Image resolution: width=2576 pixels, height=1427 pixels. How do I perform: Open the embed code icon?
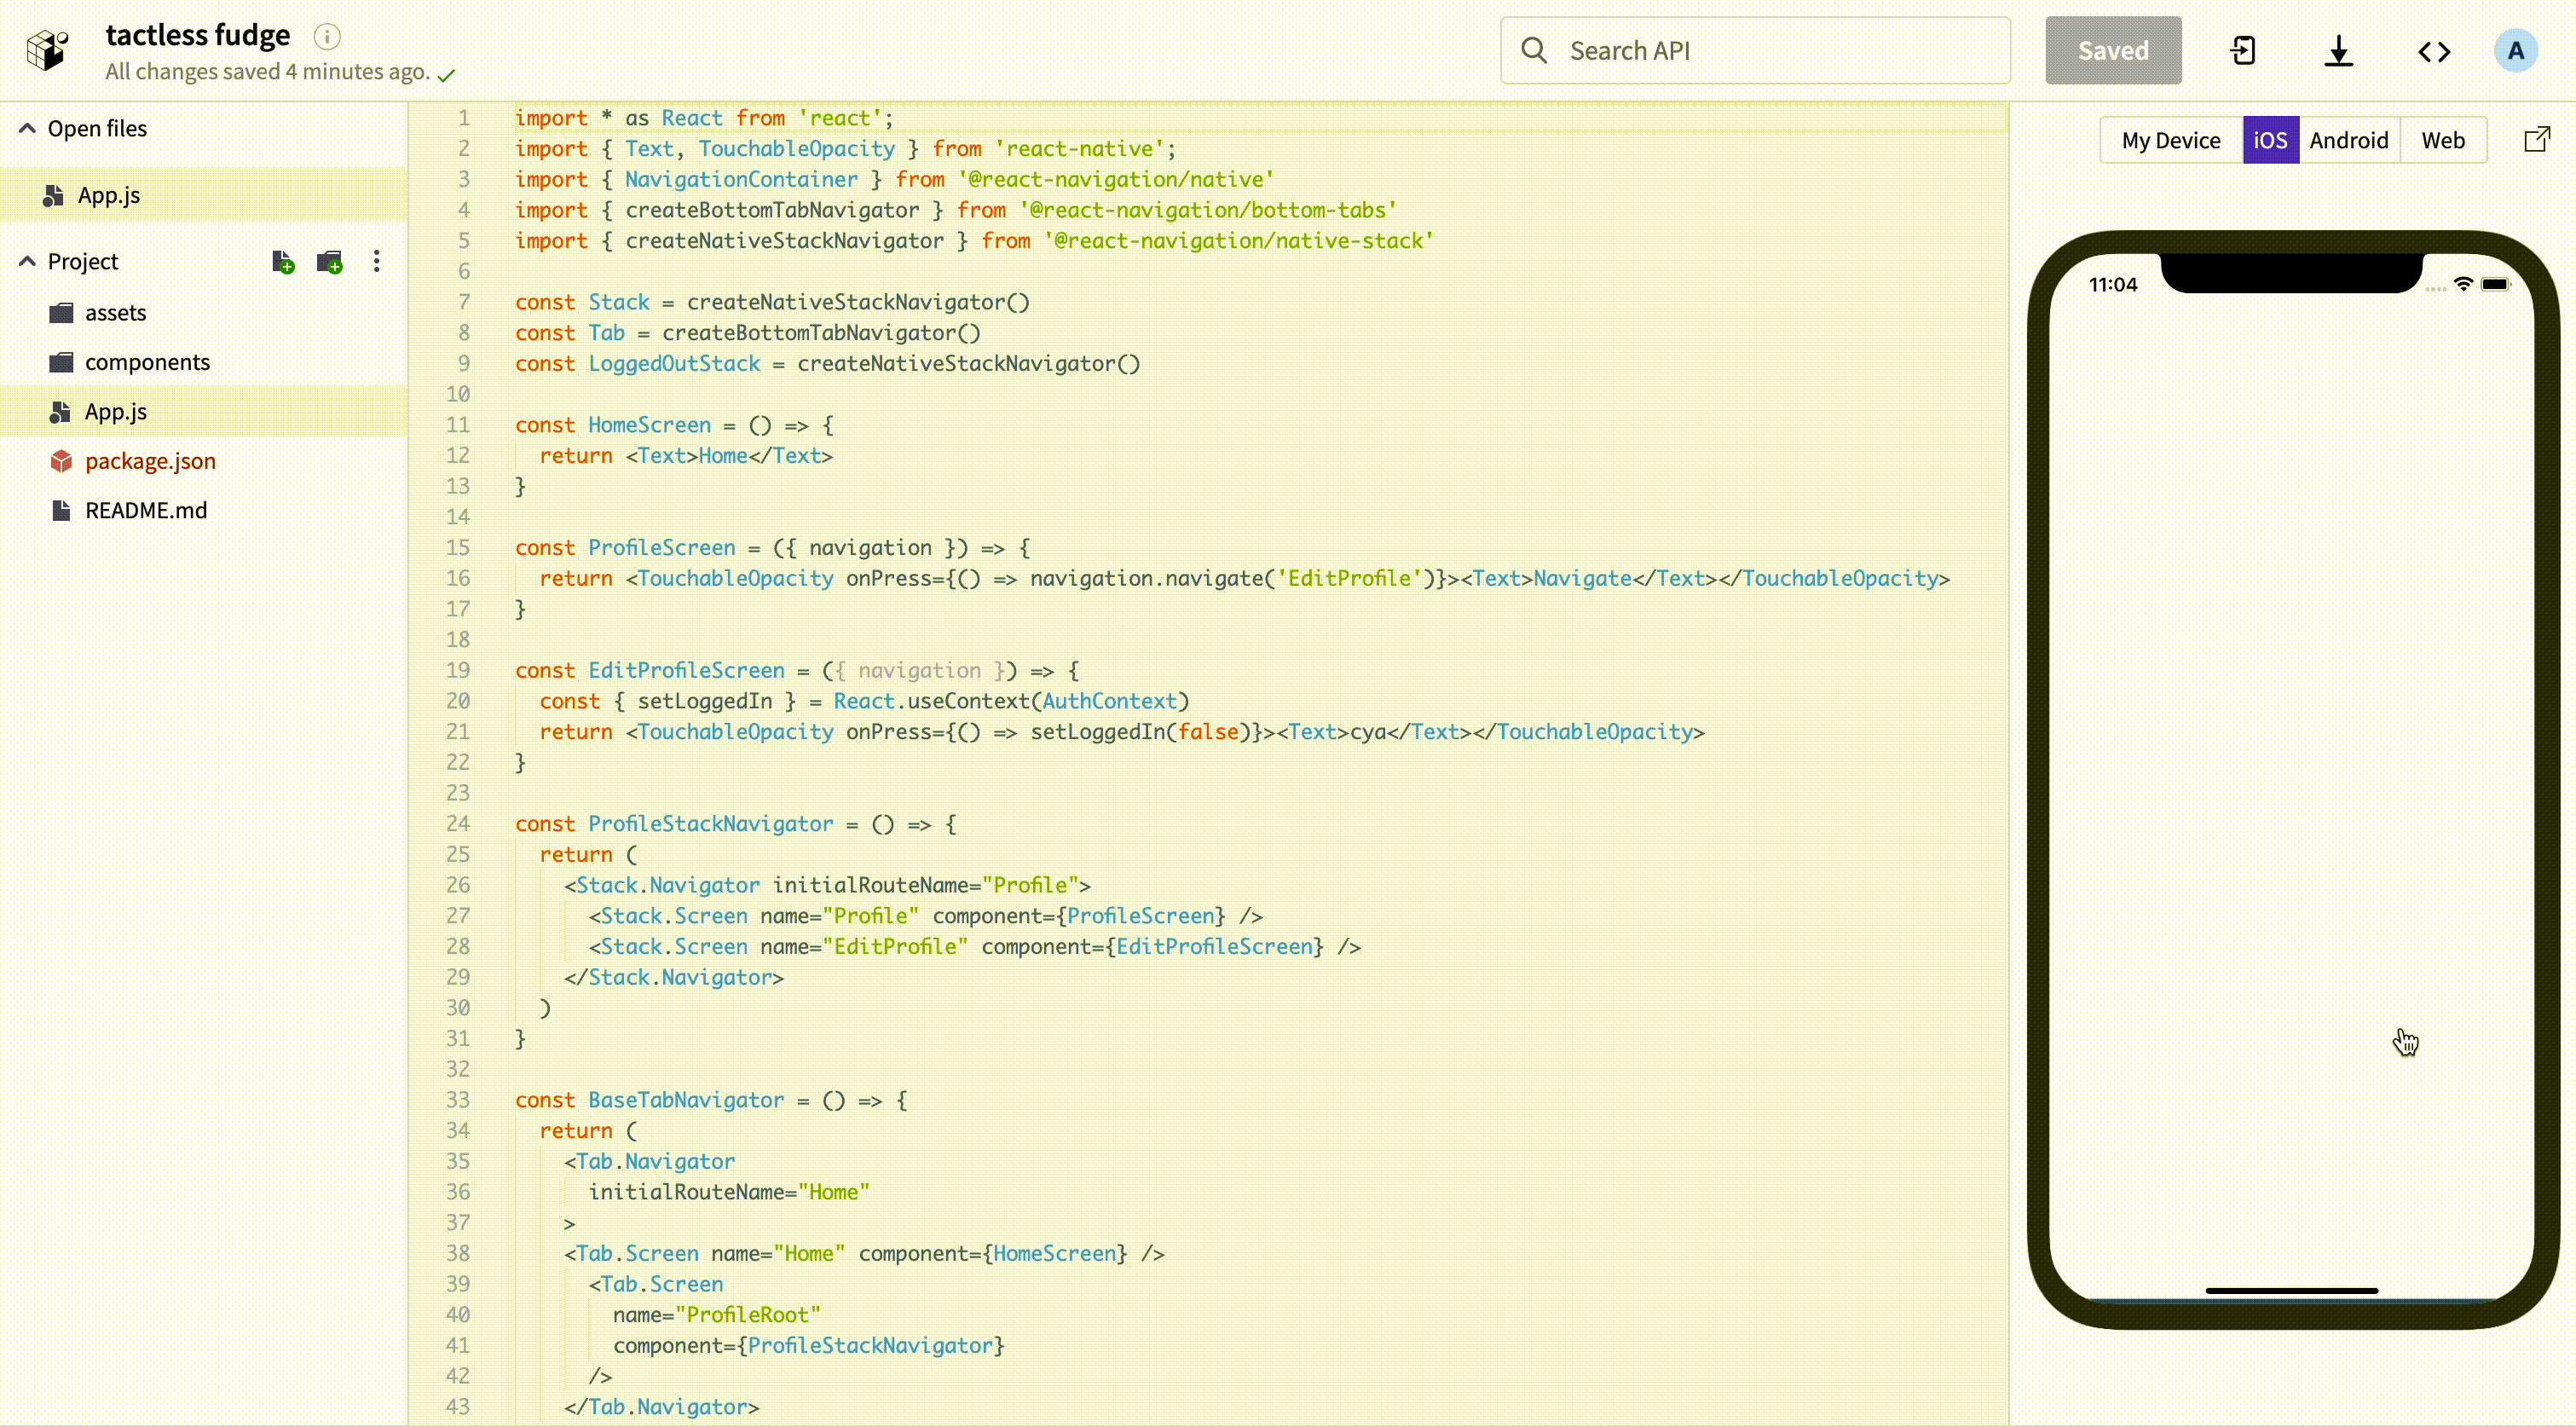point(2434,51)
